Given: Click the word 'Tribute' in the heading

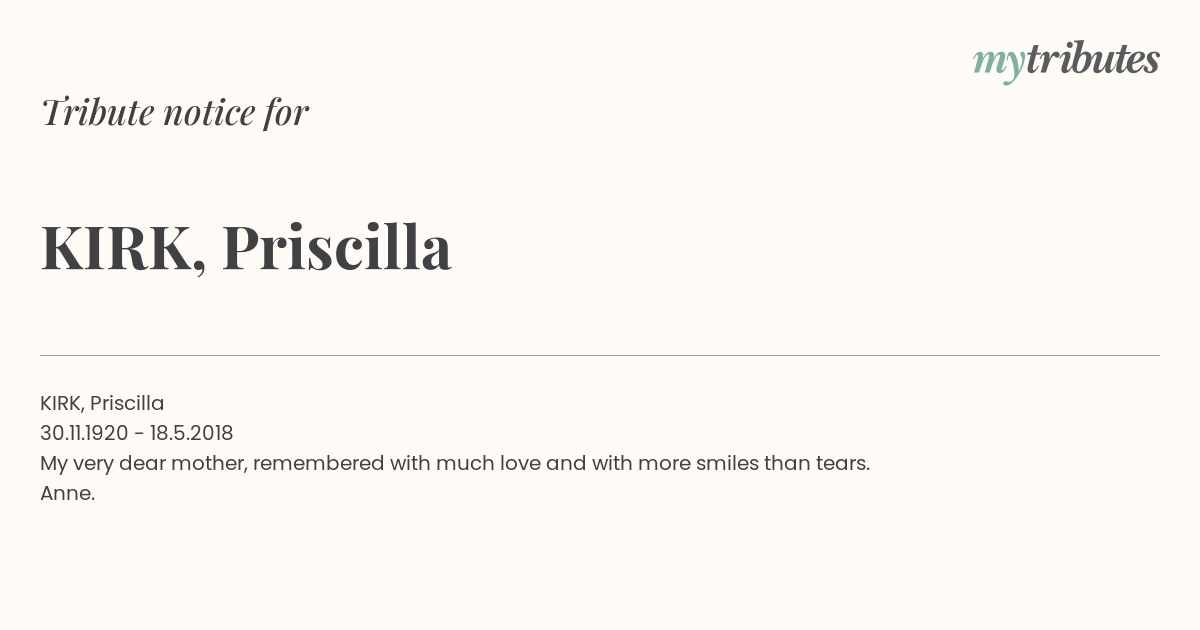Looking at the screenshot, I should [98, 112].
